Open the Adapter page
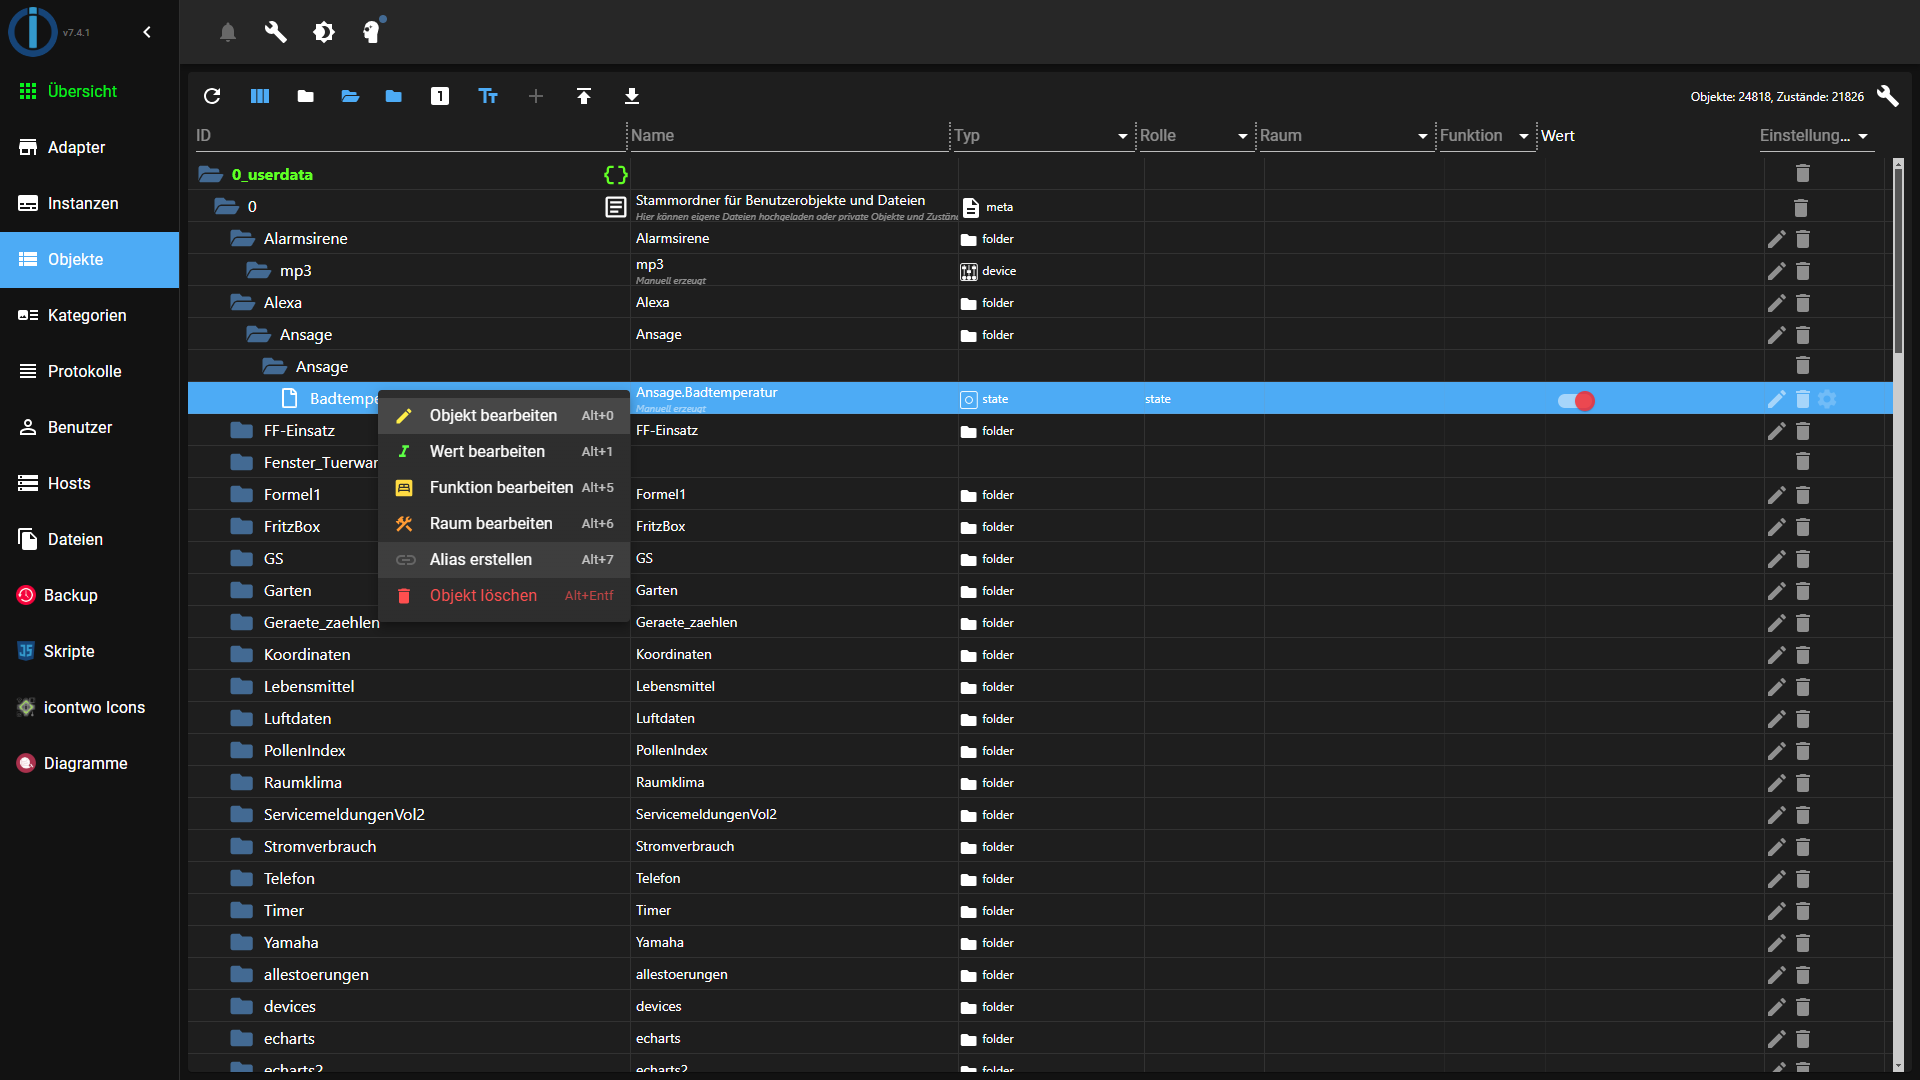The height and width of the screenshot is (1080, 1920). [x=89, y=147]
